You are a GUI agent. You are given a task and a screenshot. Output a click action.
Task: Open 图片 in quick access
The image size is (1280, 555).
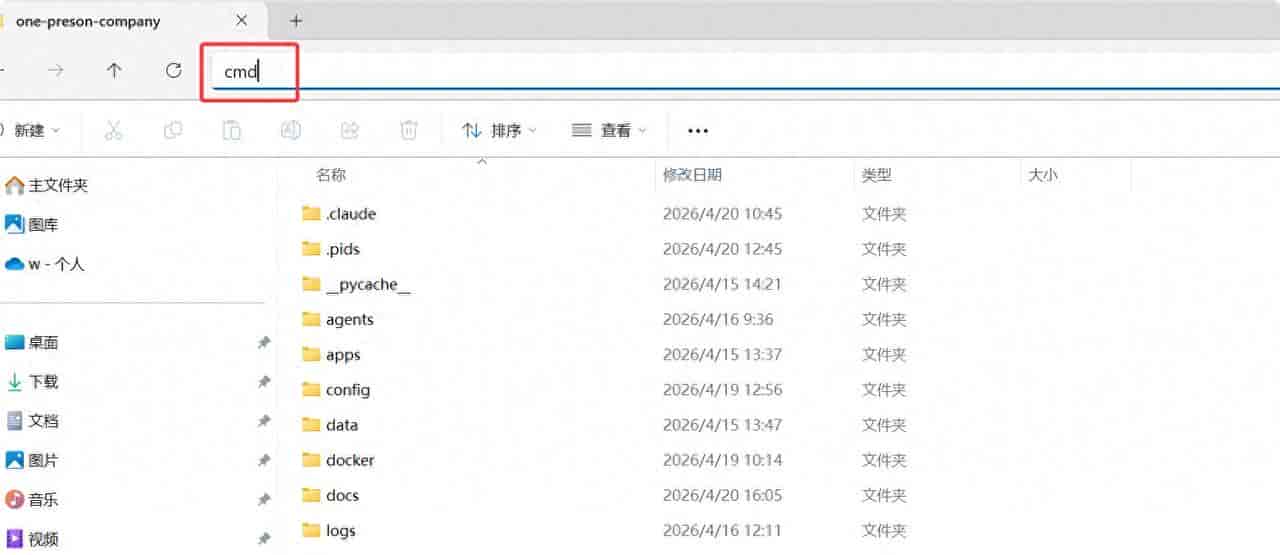pos(33,460)
